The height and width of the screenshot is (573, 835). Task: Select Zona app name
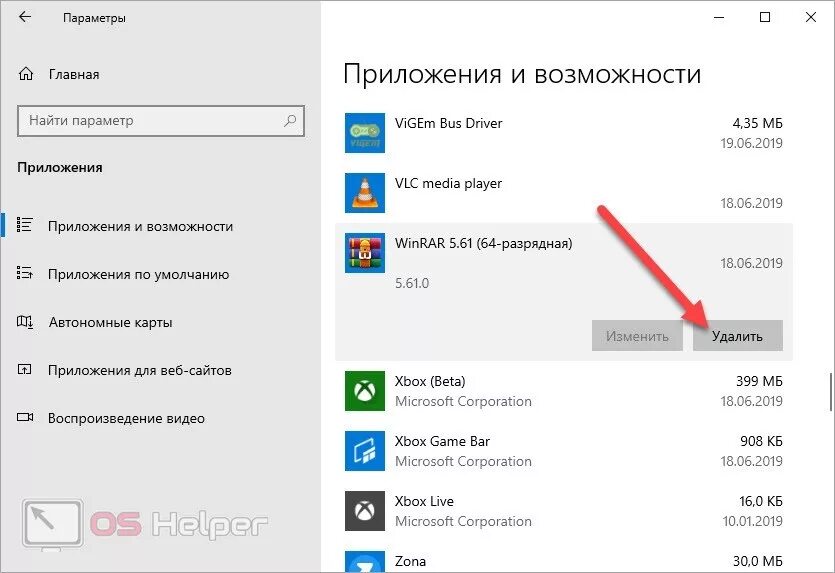pyautogui.click(x=410, y=561)
